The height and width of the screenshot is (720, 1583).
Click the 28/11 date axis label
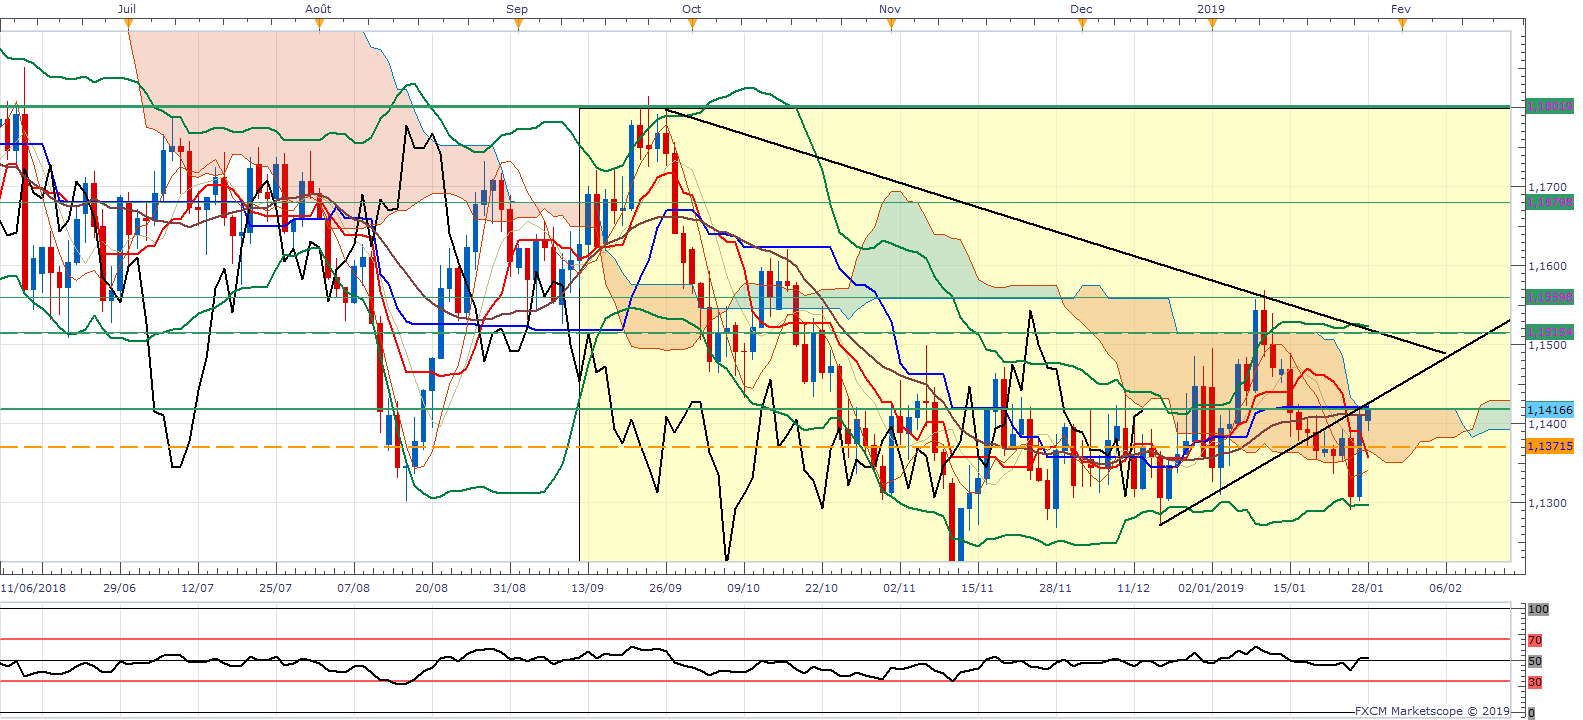[x=1055, y=588]
